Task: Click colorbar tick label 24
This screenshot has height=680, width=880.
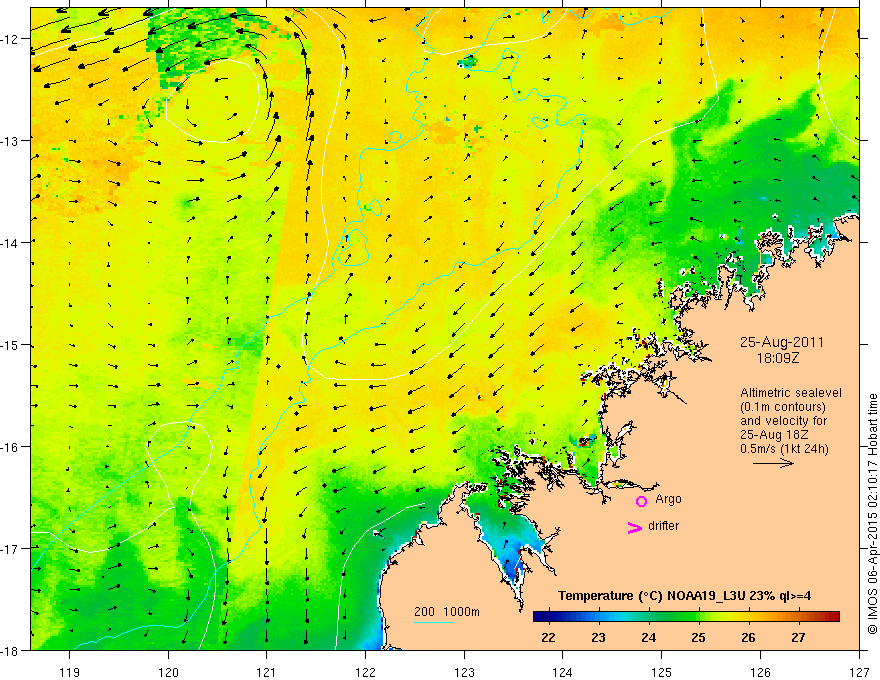Action: click(x=648, y=637)
